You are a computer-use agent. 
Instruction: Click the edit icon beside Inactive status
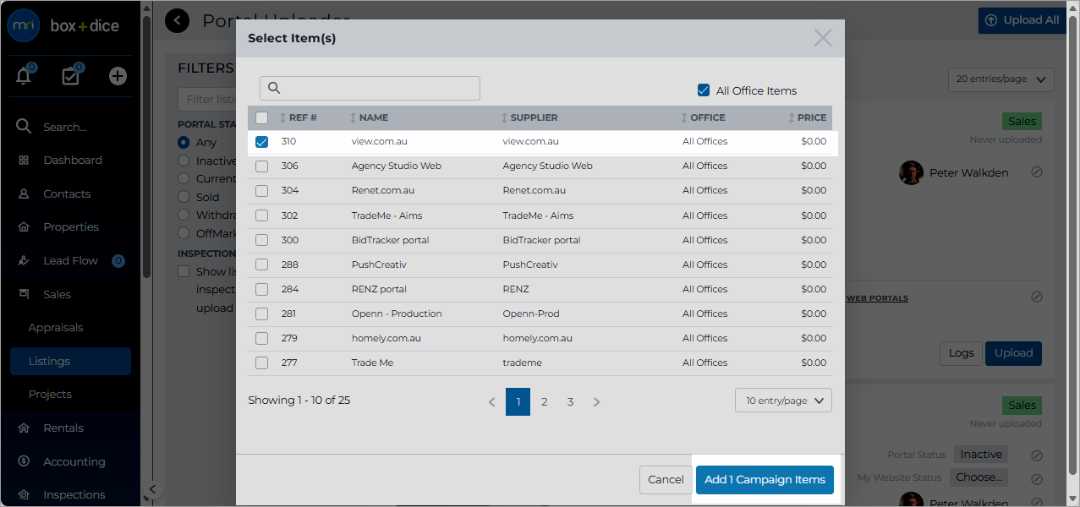pyautogui.click(x=1037, y=455)
